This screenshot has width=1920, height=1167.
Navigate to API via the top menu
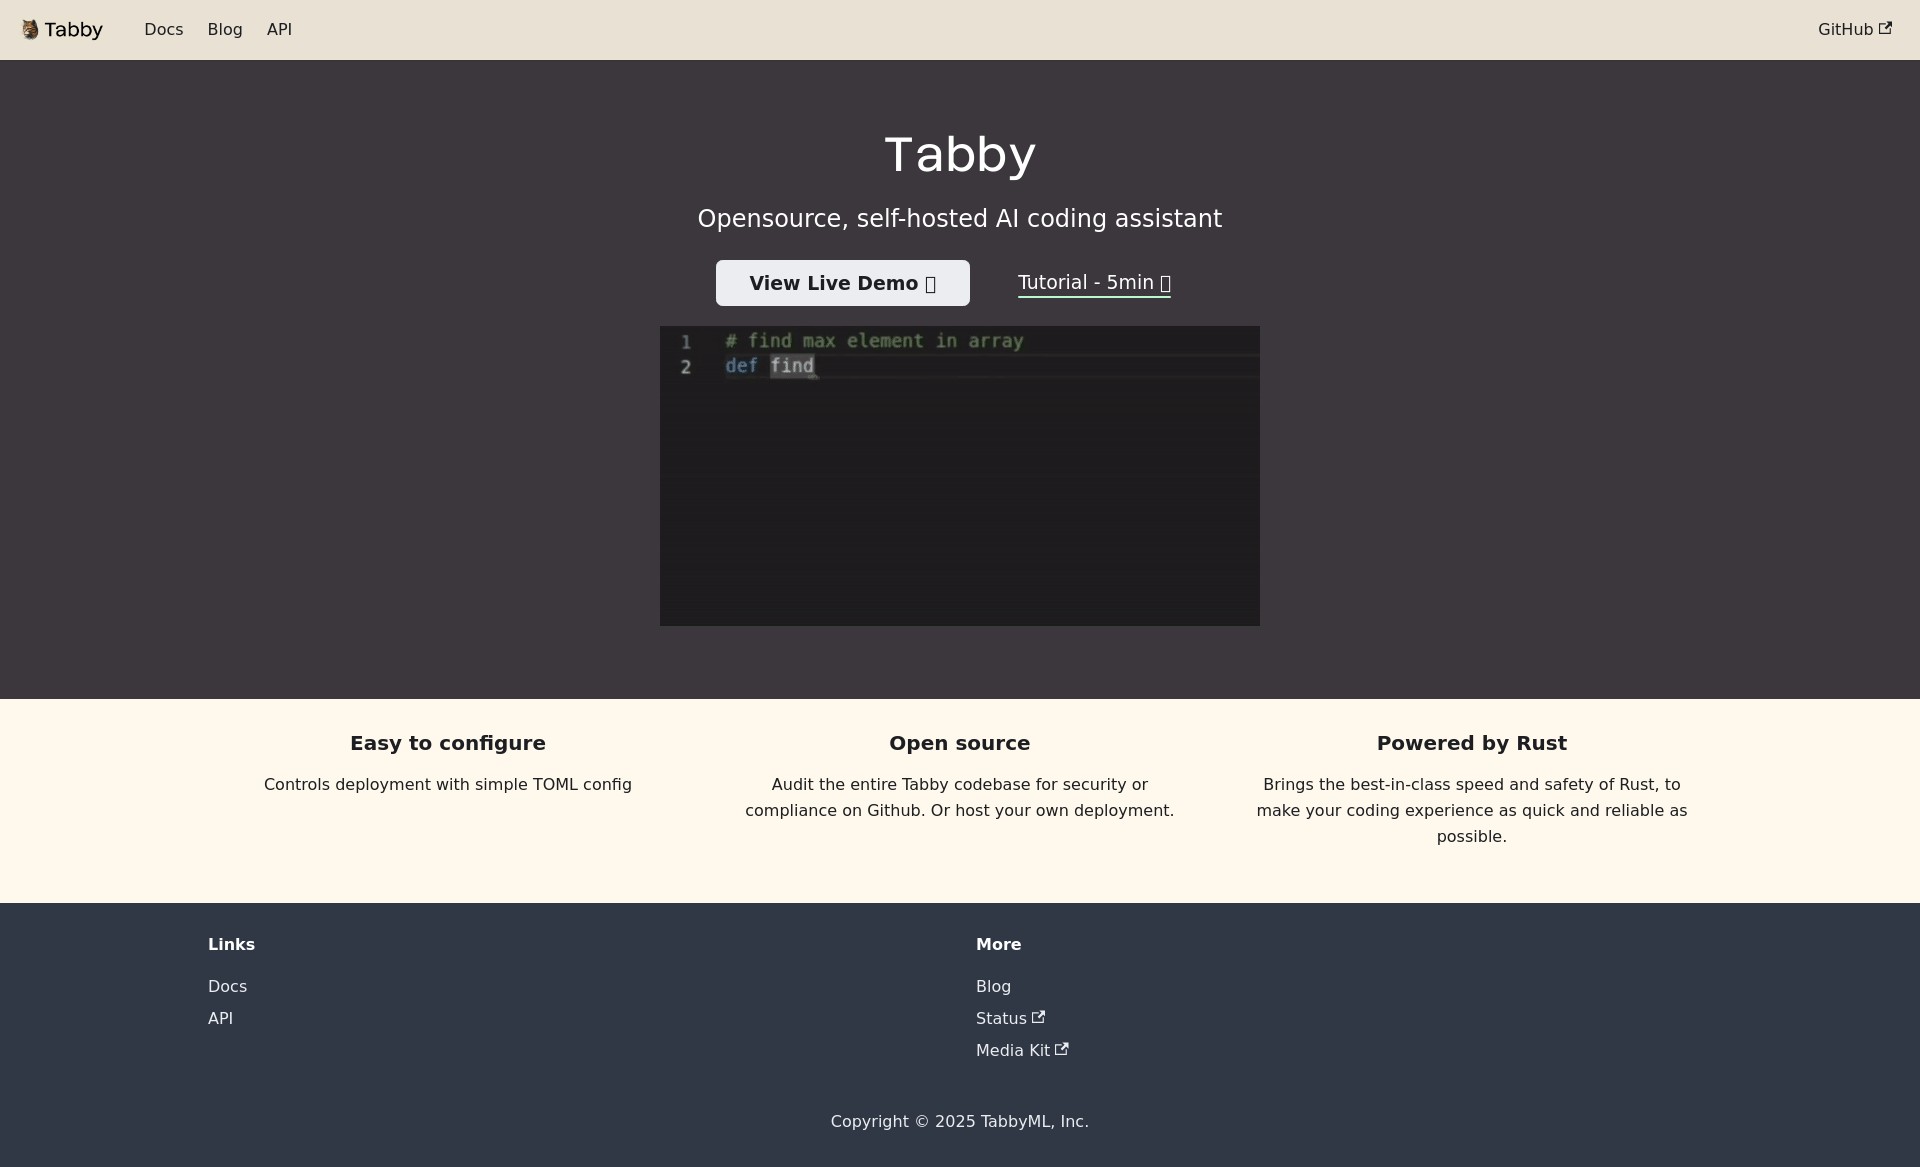[x=278, y=29]
